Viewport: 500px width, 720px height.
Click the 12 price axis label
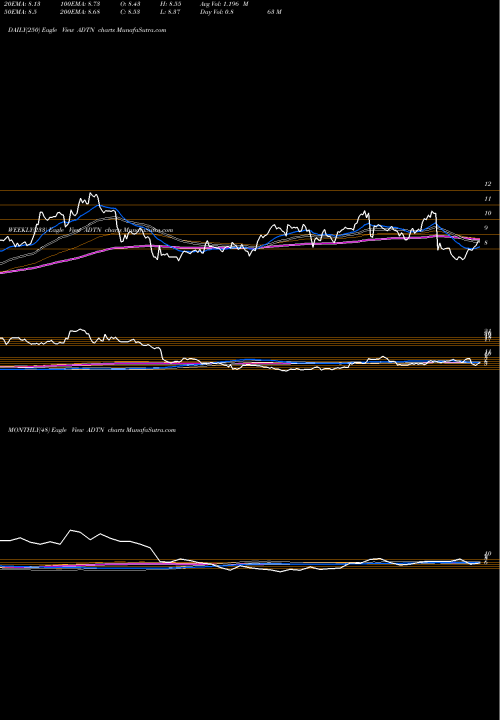488,184
